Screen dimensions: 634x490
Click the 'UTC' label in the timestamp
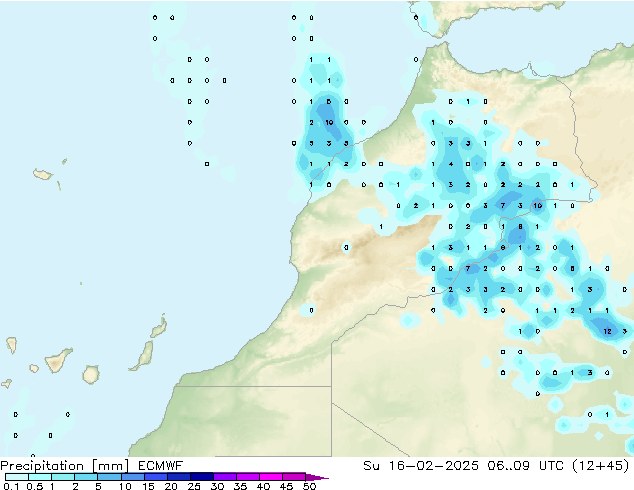click(x=551, y=466)
